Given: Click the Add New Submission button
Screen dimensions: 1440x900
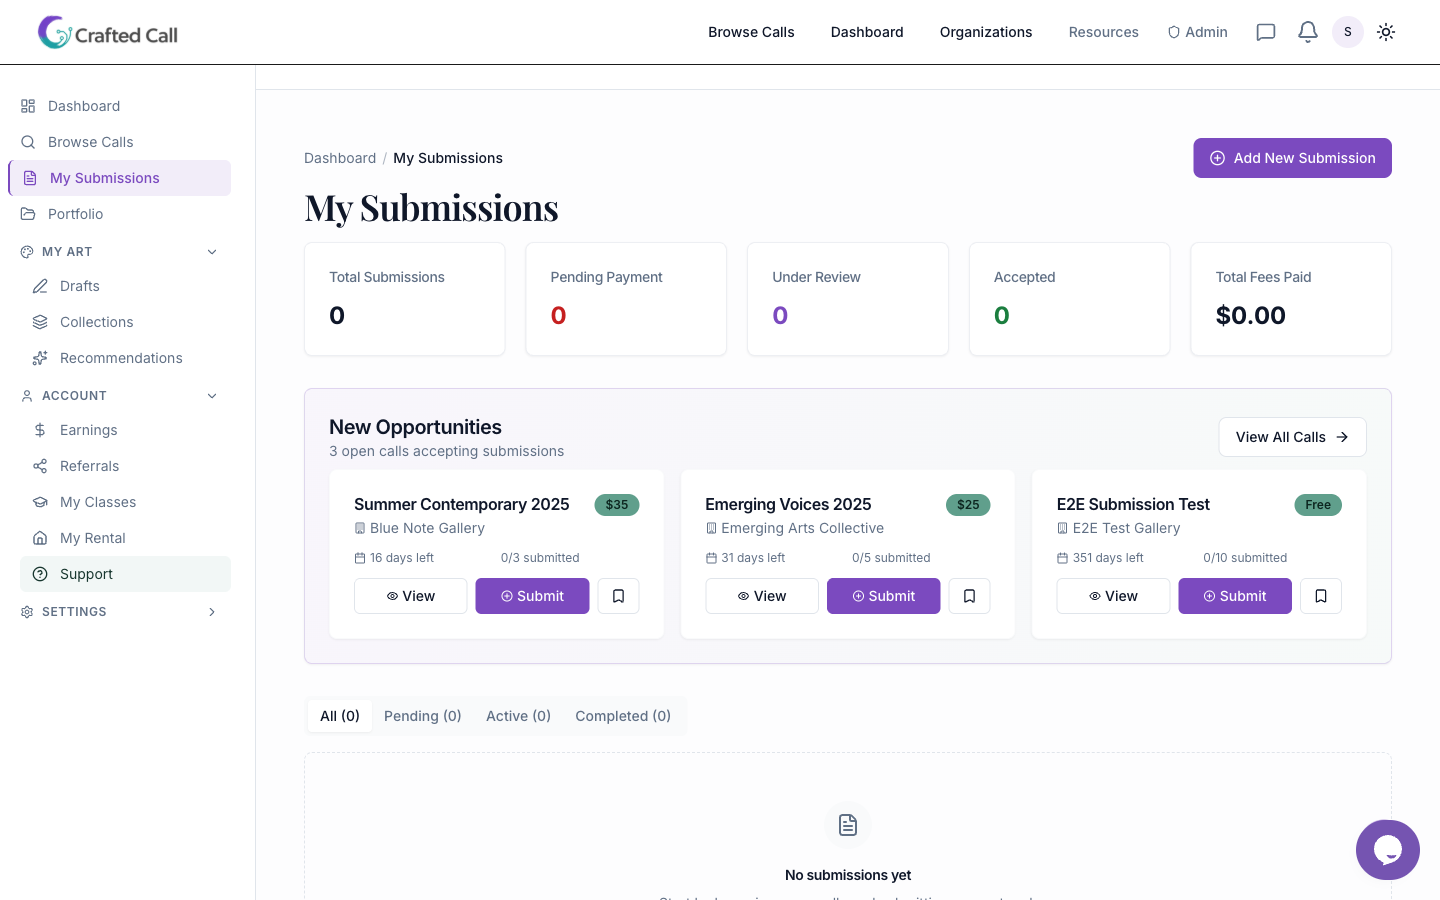Looking at the screenshot, I should [1292, 158].
